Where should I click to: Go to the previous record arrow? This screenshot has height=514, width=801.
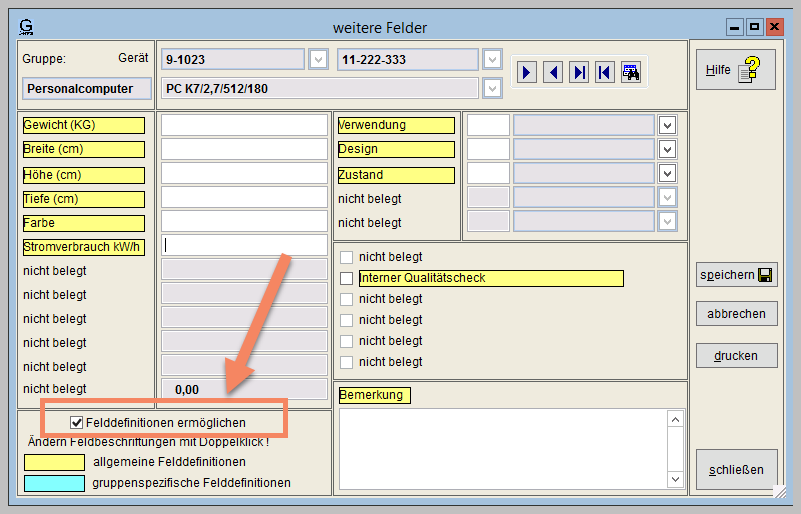[x=553, y=72]
